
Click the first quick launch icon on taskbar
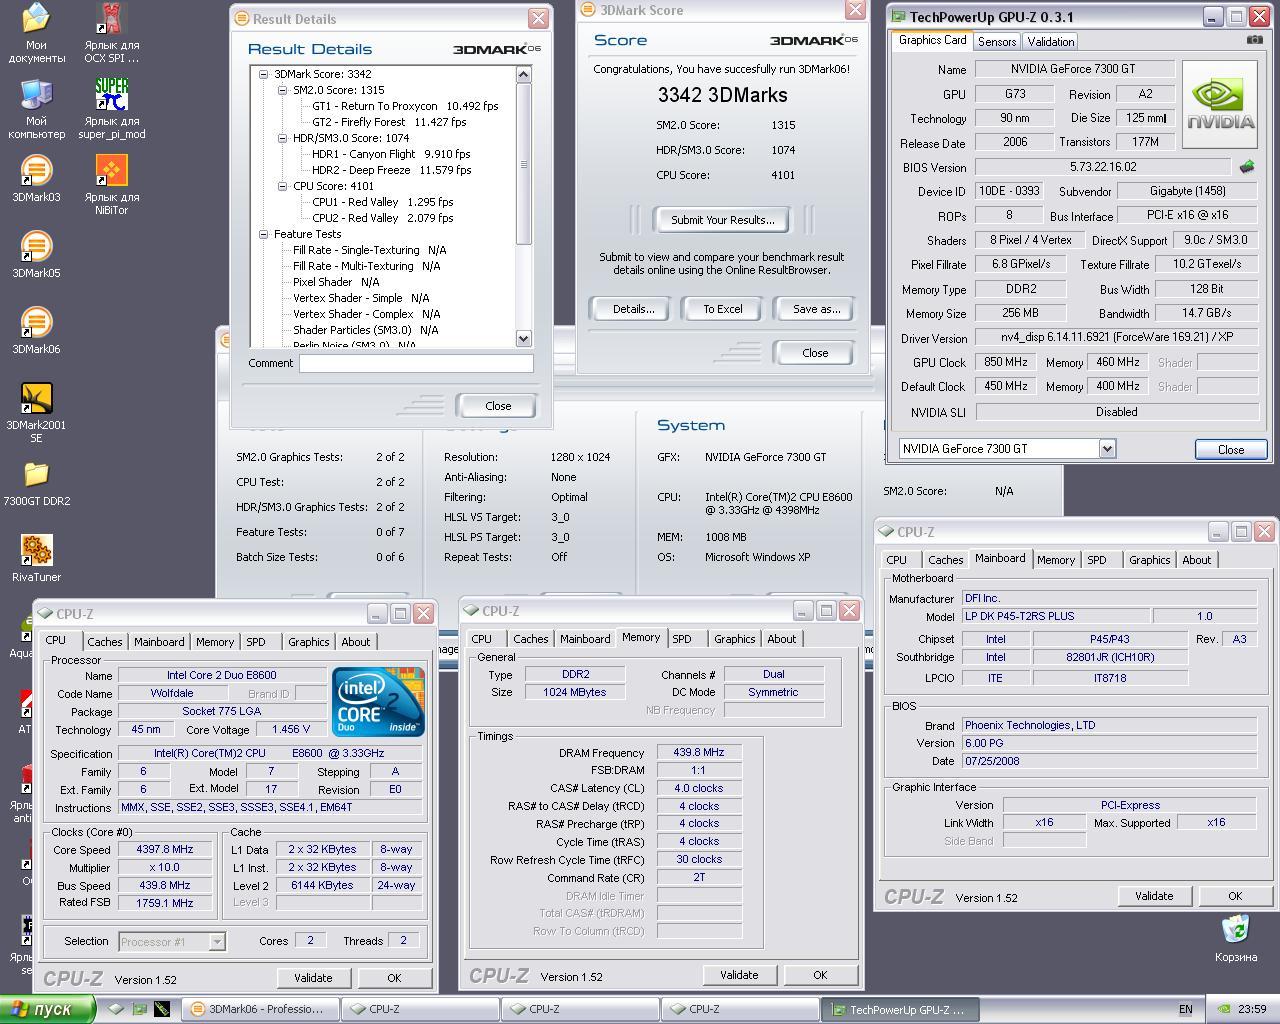click(x=117, y=1009)
